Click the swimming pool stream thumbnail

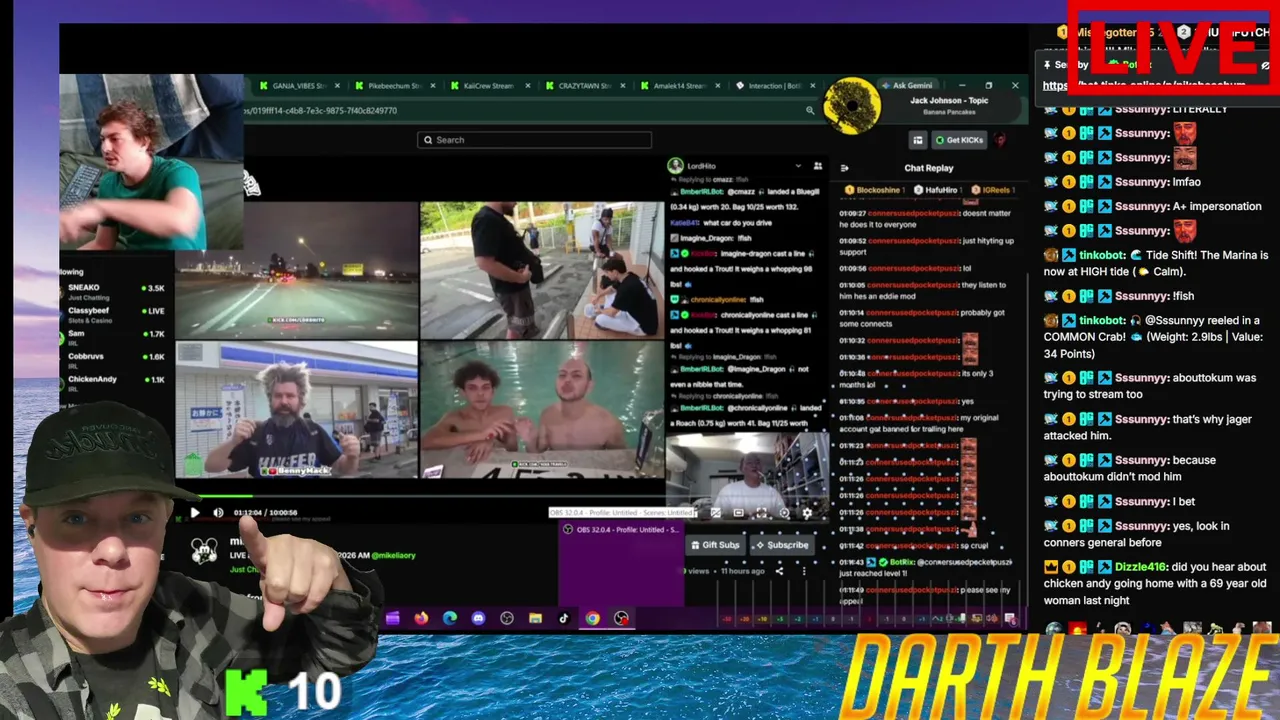(x=541, y=410)
